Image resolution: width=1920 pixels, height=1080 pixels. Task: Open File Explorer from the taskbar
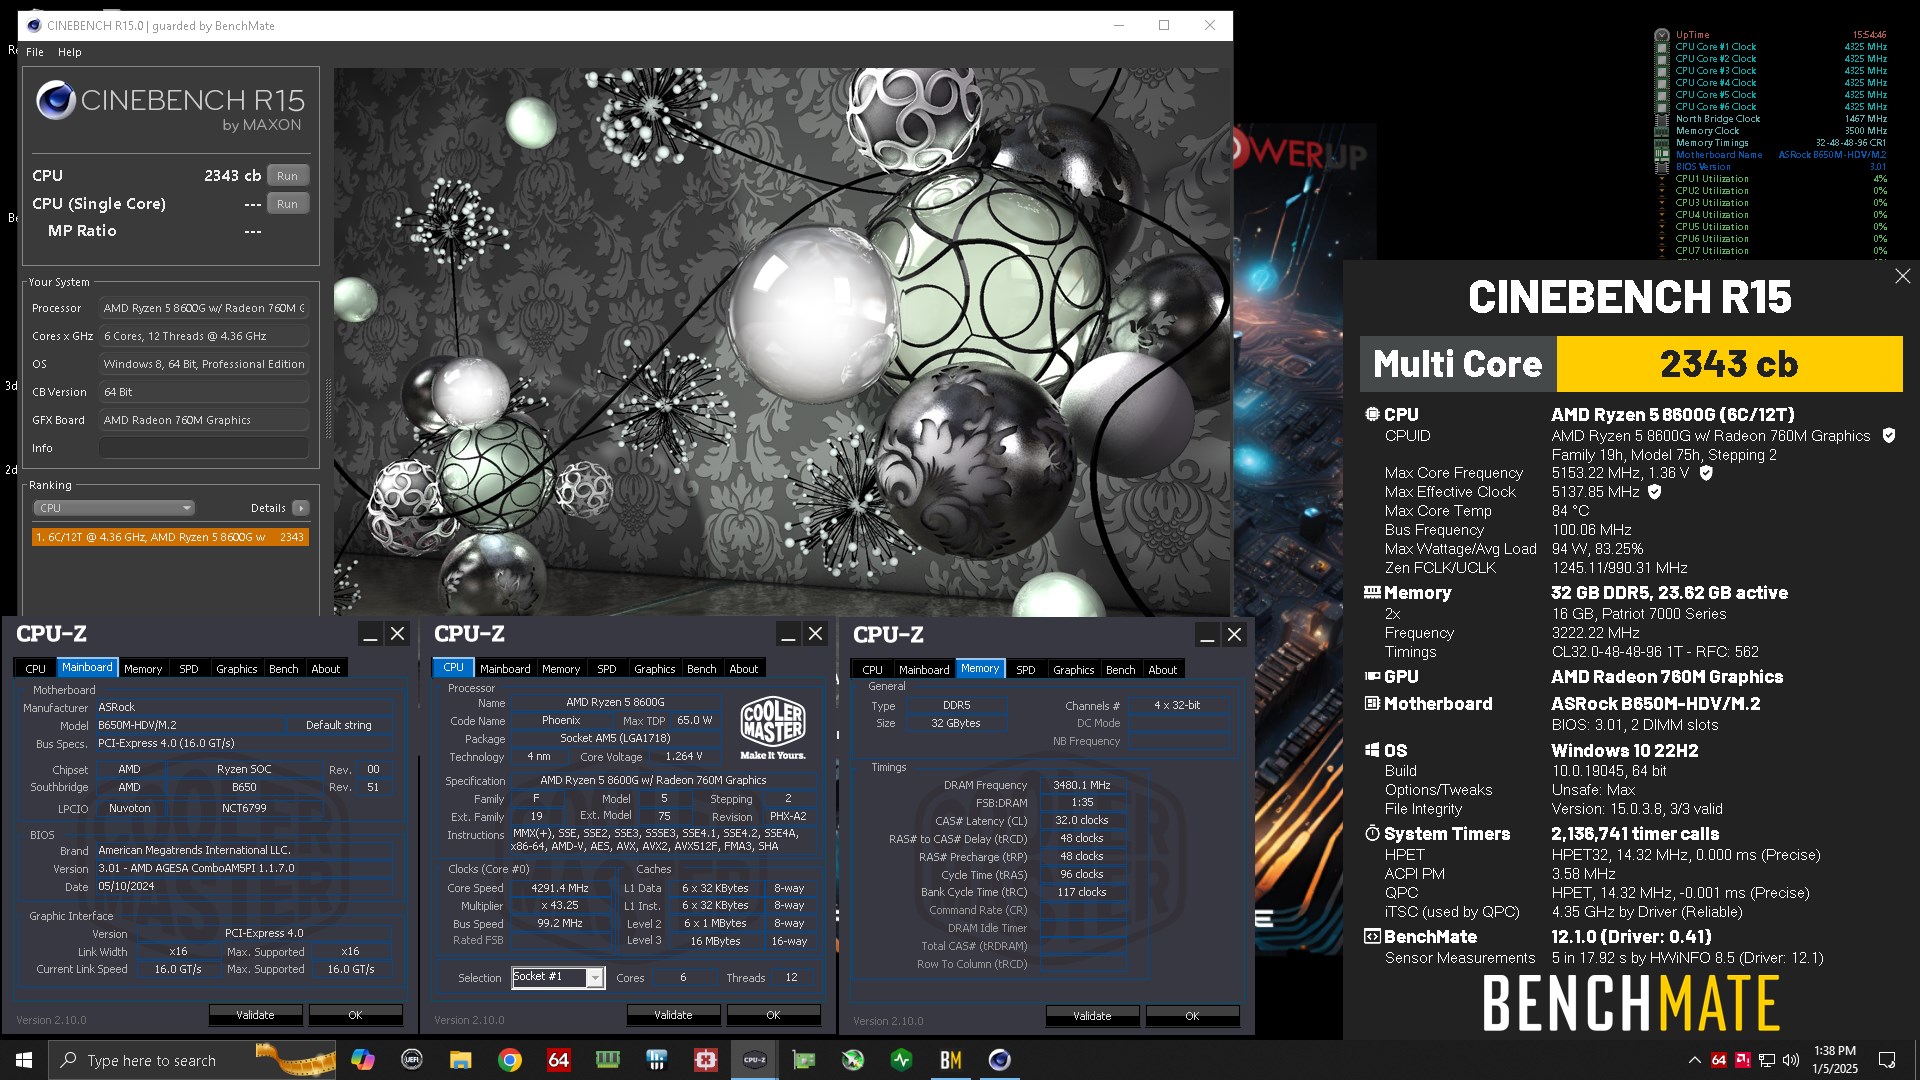[460, 1060]
